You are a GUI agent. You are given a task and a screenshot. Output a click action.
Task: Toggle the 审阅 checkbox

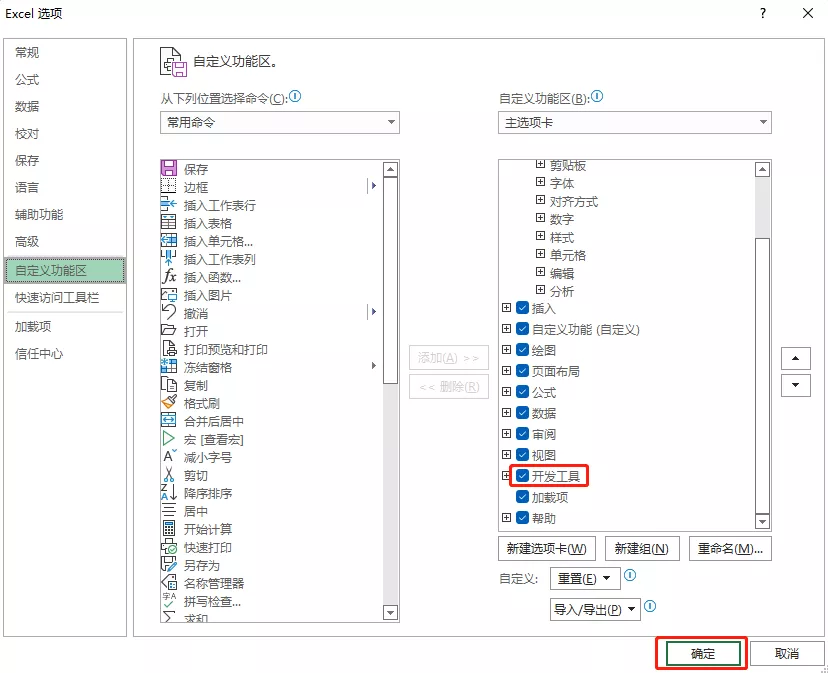(522, 434)
